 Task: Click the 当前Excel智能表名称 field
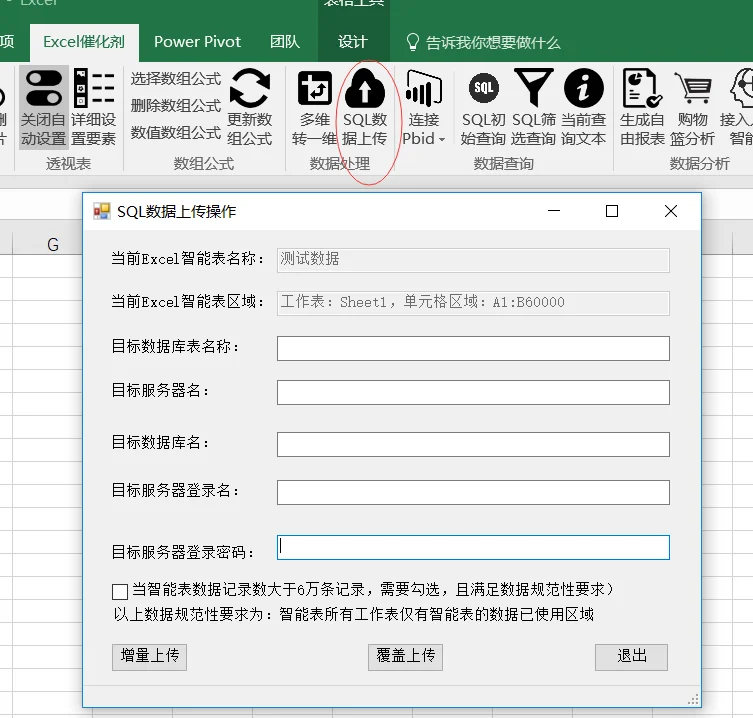pyautogui.click(x=473, y=260)
